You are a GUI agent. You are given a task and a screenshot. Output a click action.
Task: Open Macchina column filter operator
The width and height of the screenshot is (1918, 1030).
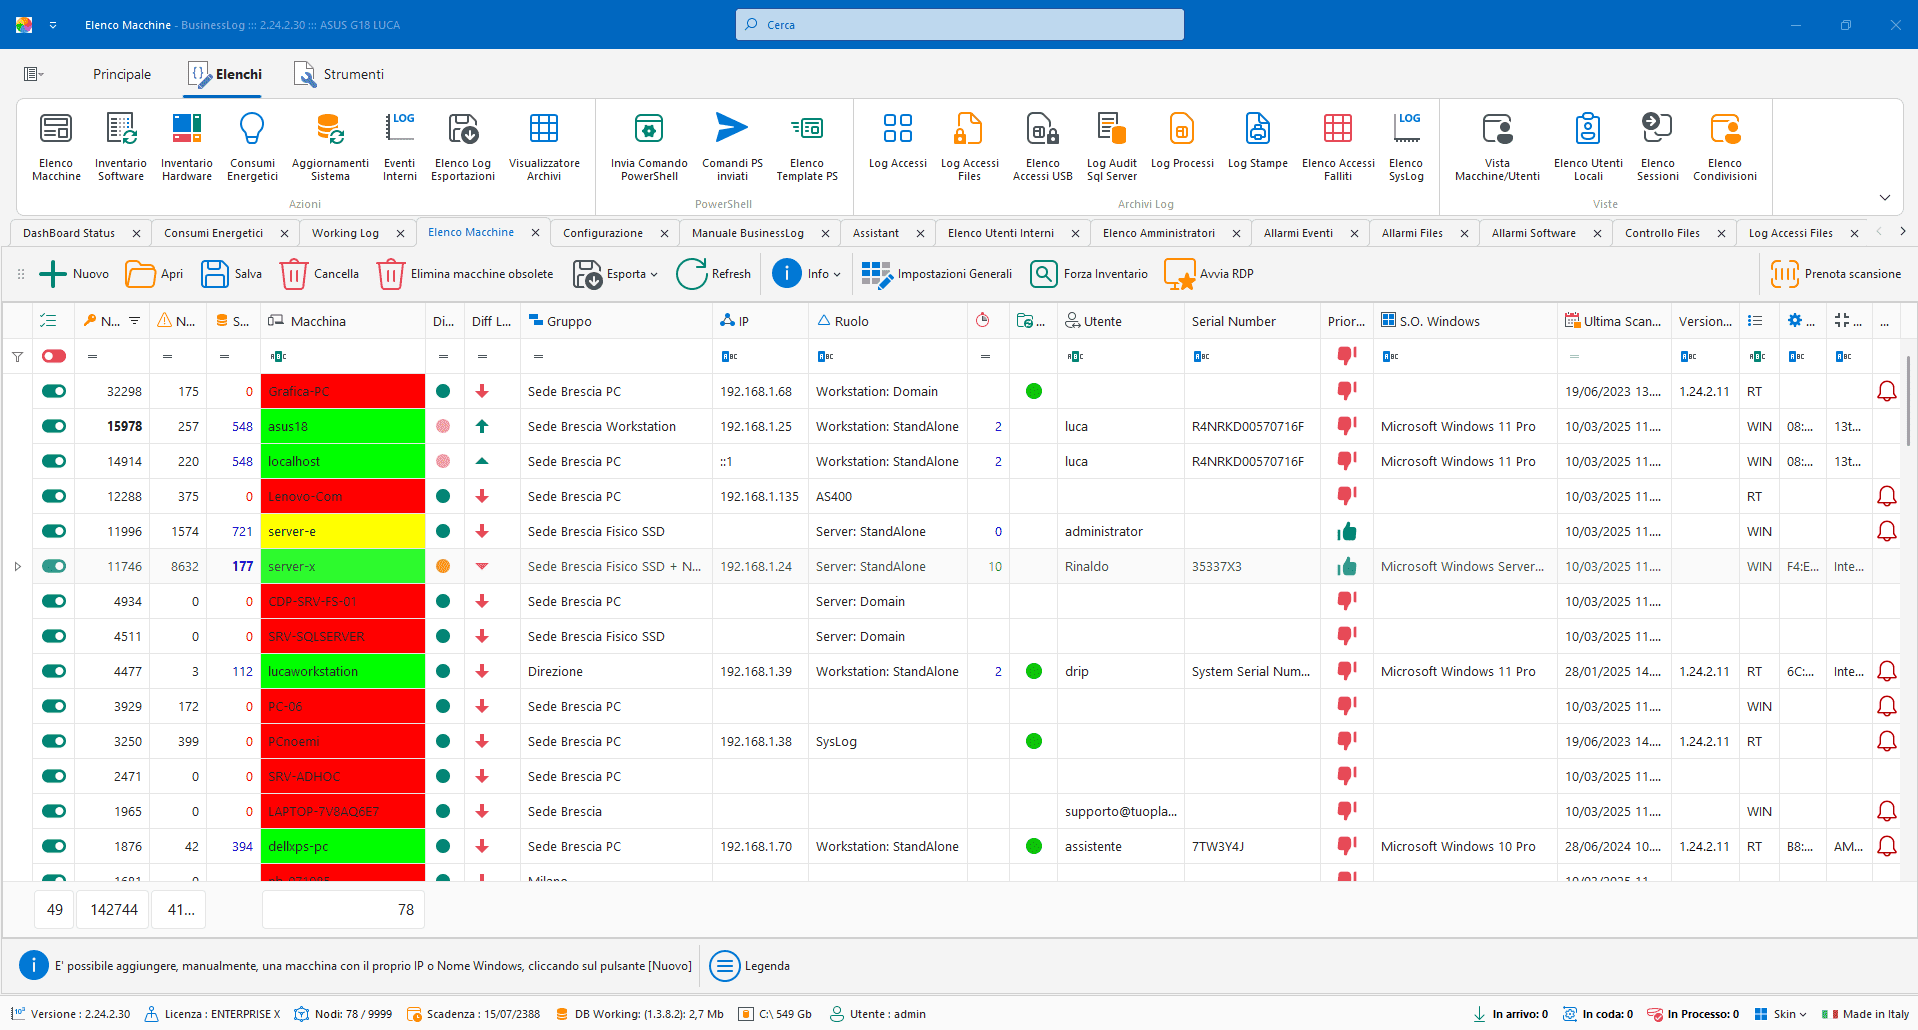pyautogui.click(x=278, y=356)
